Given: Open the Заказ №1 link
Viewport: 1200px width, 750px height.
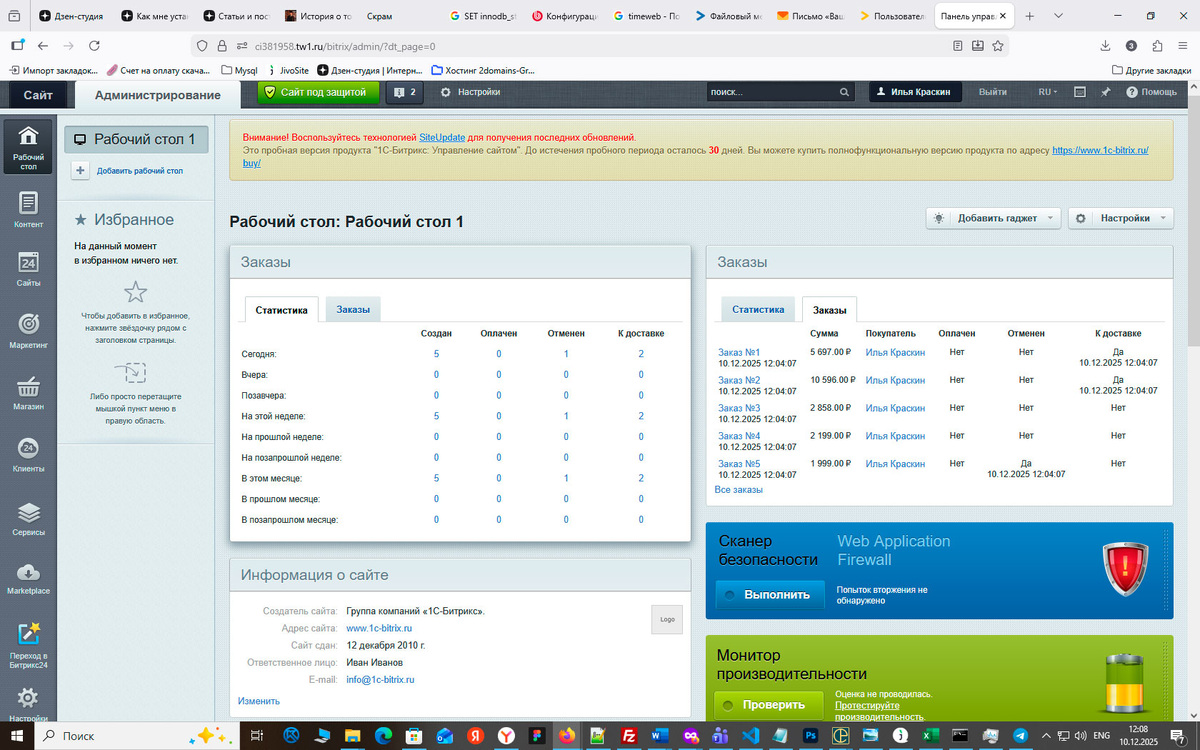Looking at the screenshot, I should point(739,352).
